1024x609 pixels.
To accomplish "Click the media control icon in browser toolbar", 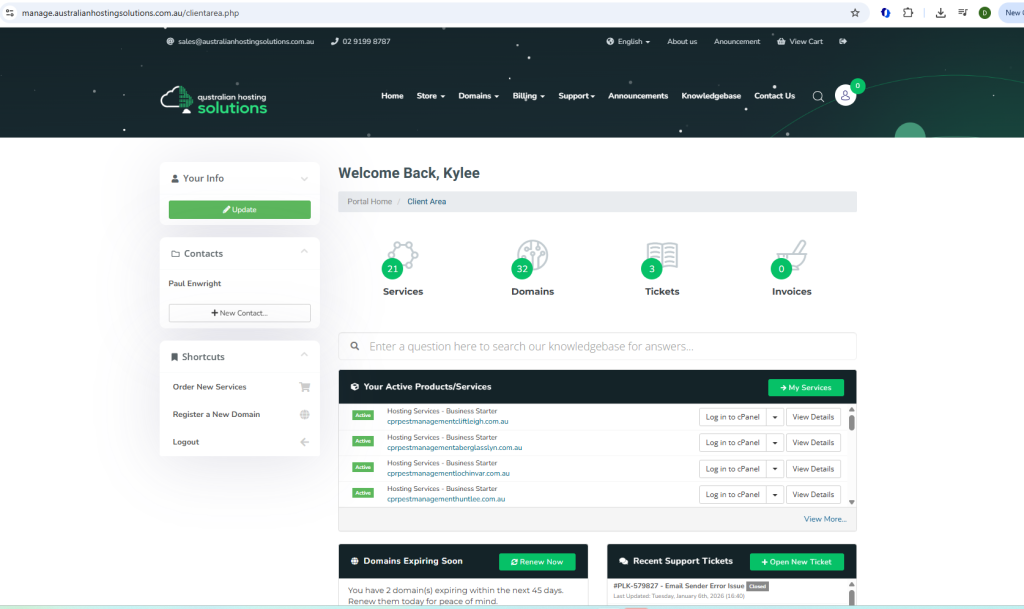I will [x=963, y=12].
